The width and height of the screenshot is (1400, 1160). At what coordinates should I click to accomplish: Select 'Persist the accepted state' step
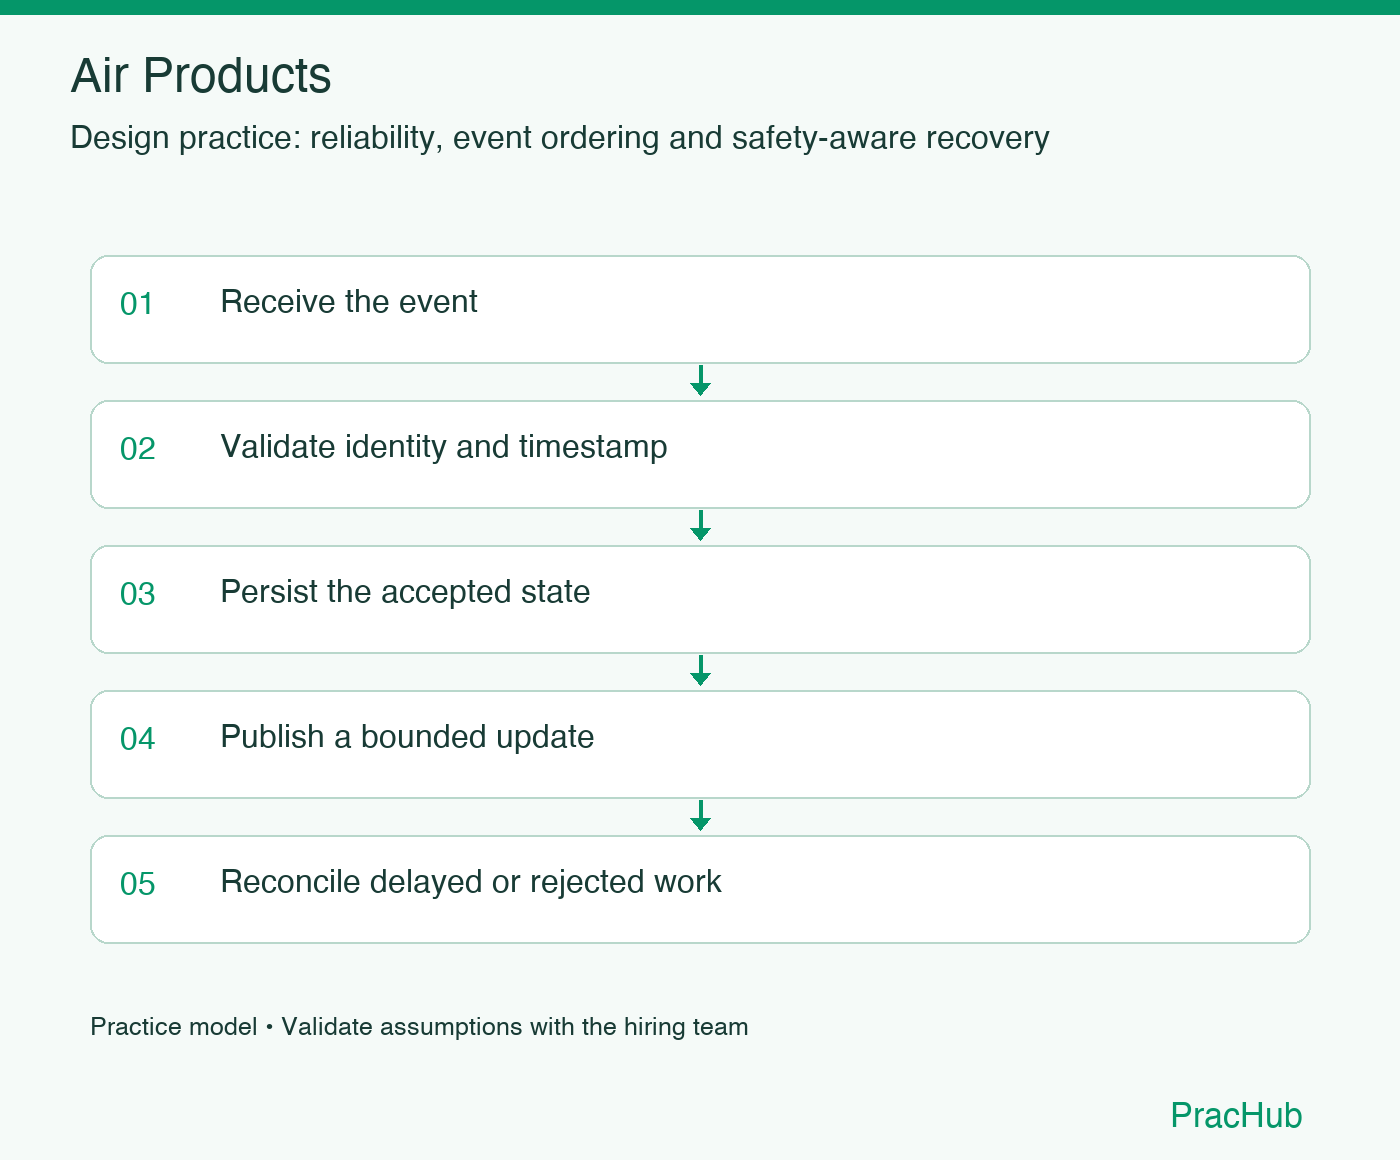click(x=700, y=599)
